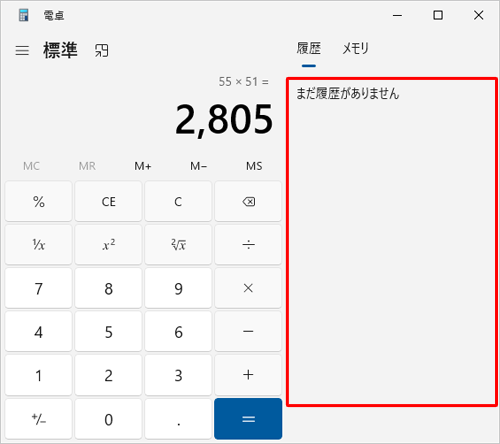Click the calculator app icon in title bar

[23, 15]
